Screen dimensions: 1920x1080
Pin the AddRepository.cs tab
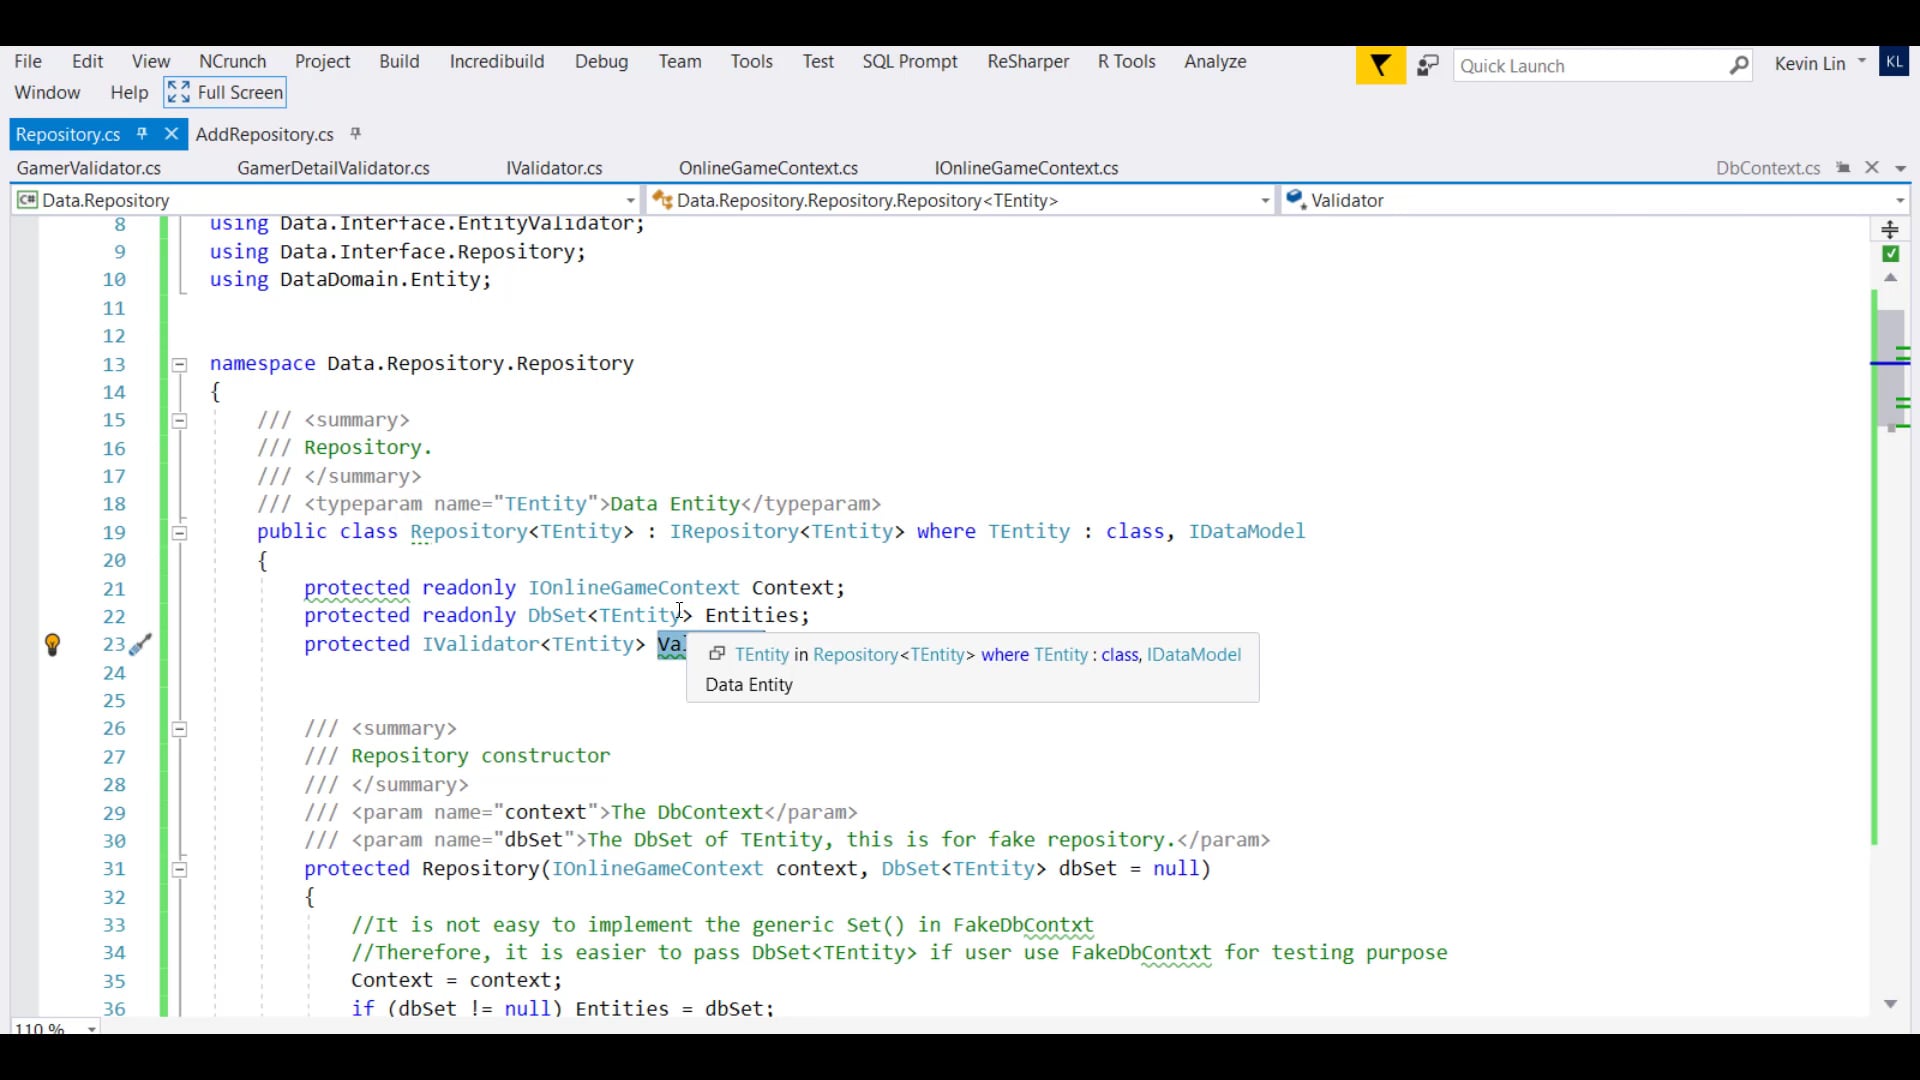coord(356,134)
